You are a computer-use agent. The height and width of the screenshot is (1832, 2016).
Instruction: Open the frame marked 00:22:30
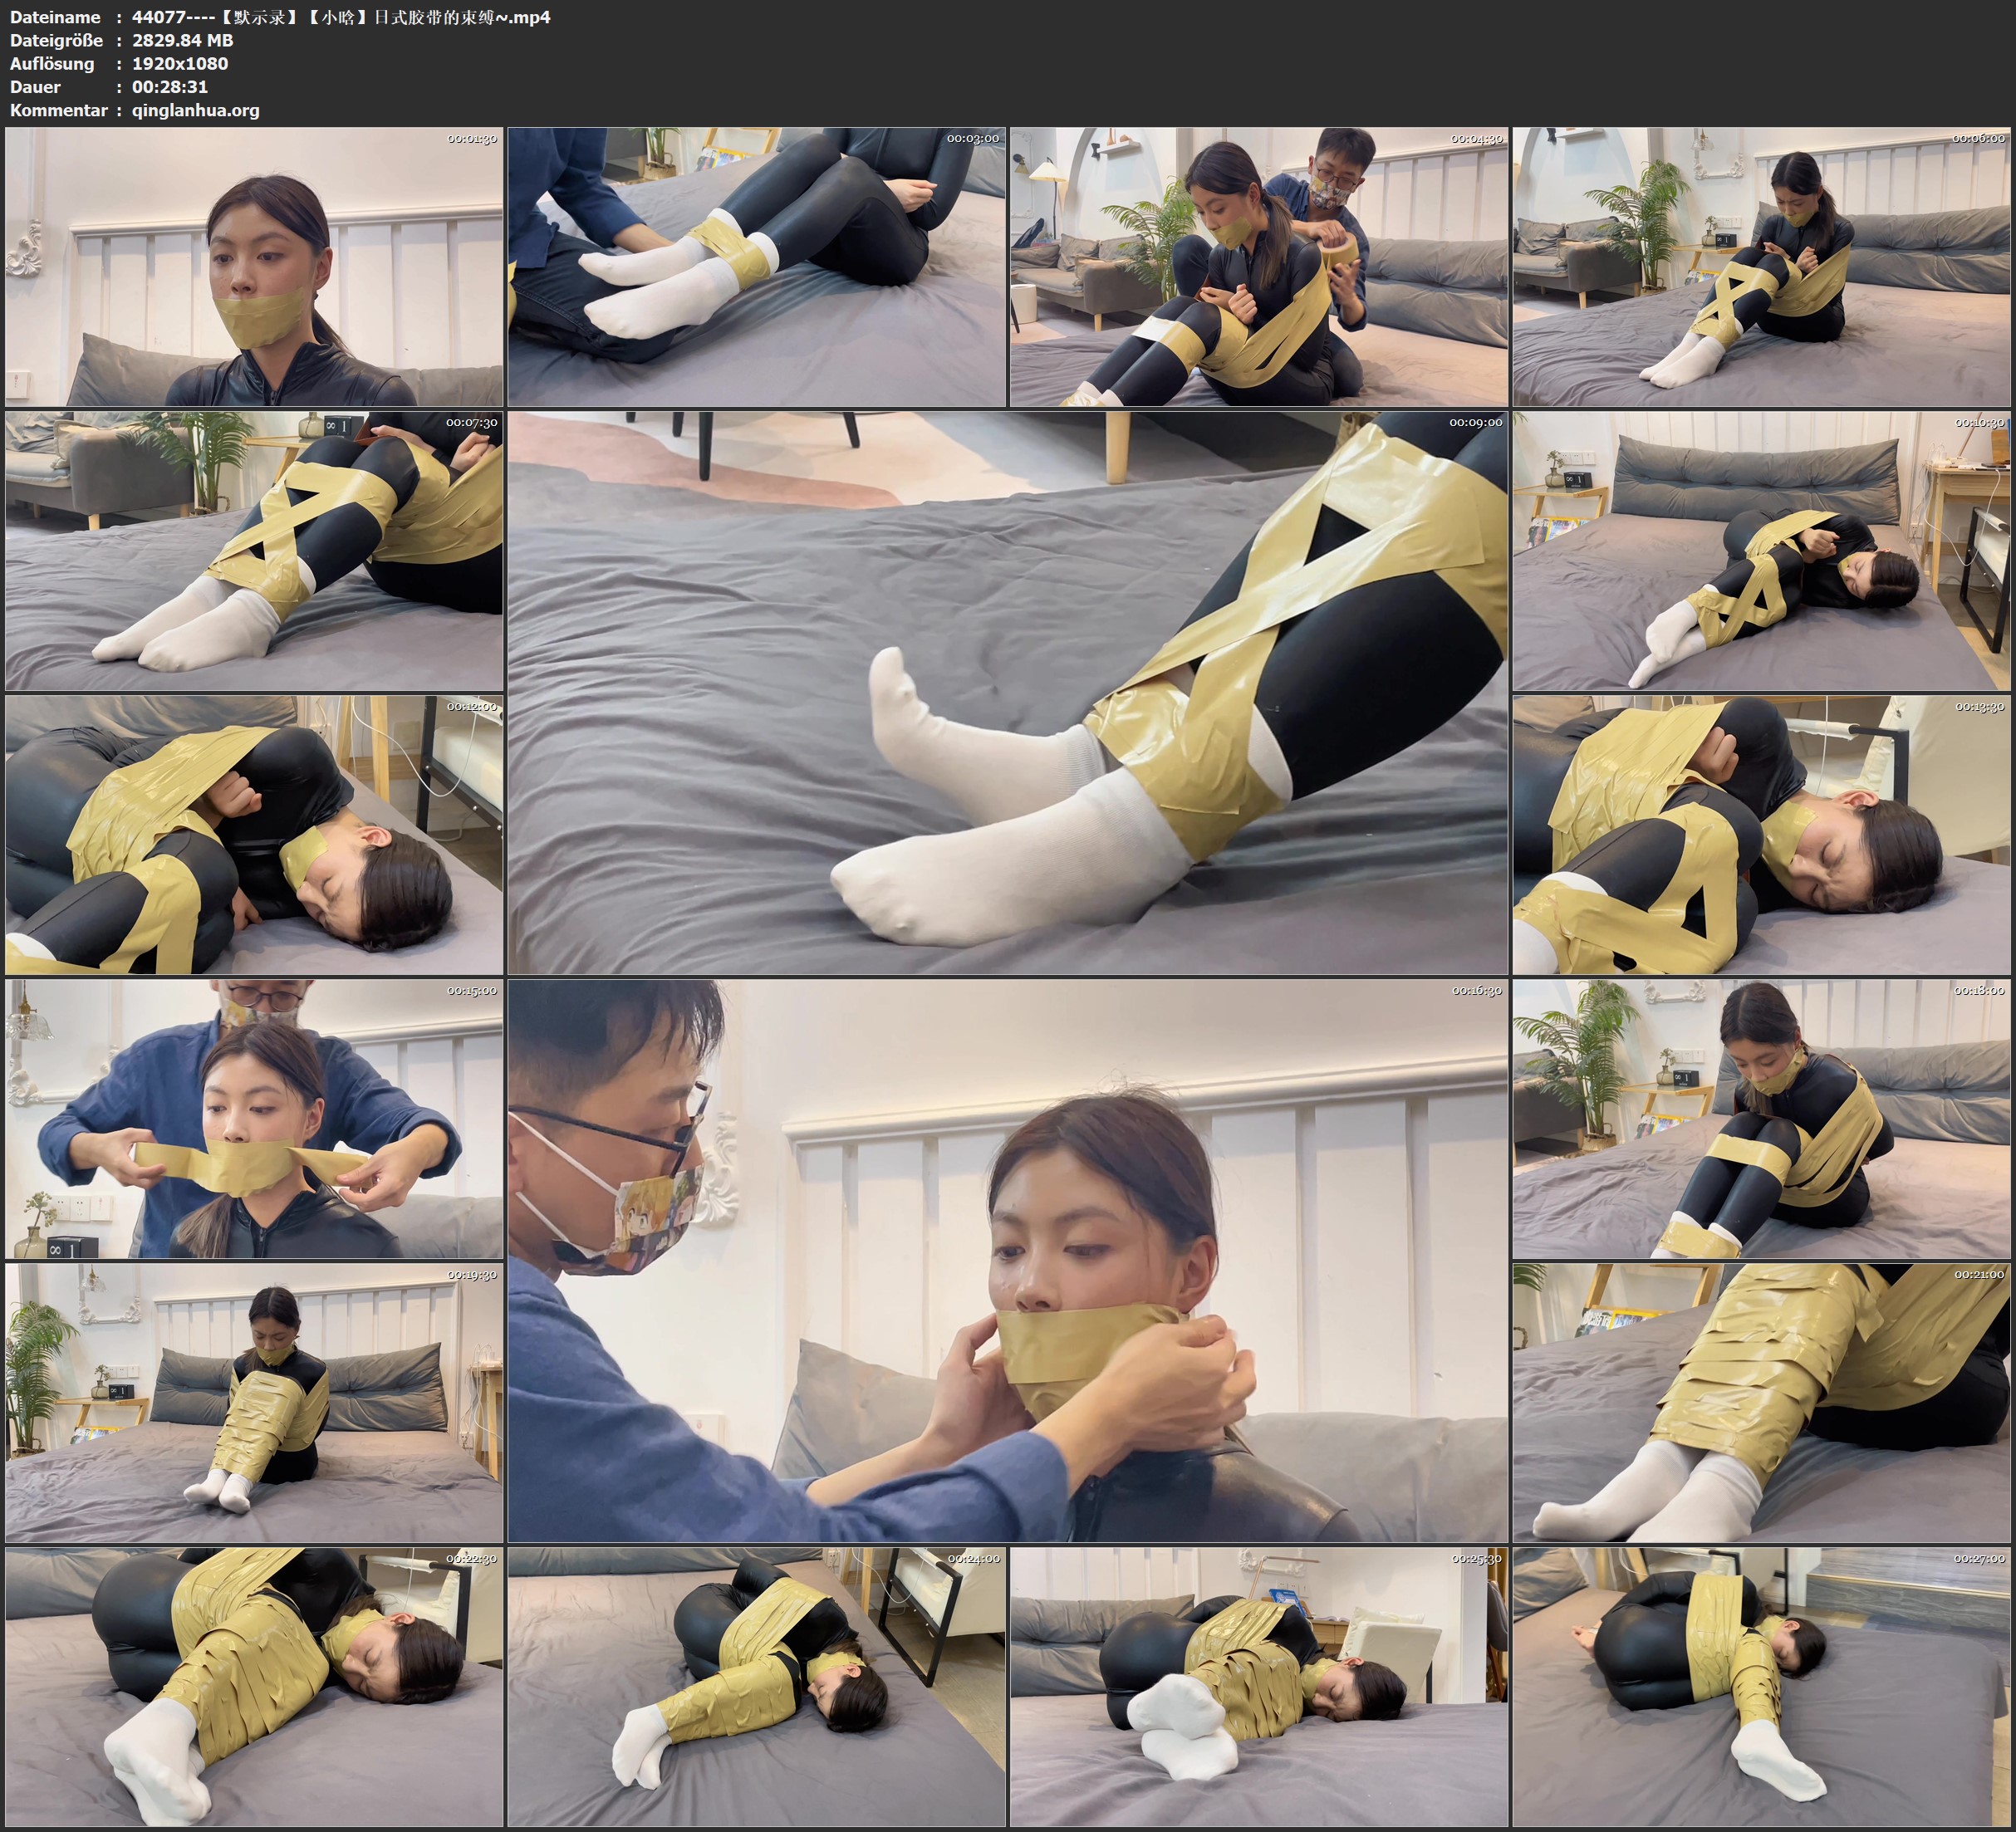coord(254,1687)
